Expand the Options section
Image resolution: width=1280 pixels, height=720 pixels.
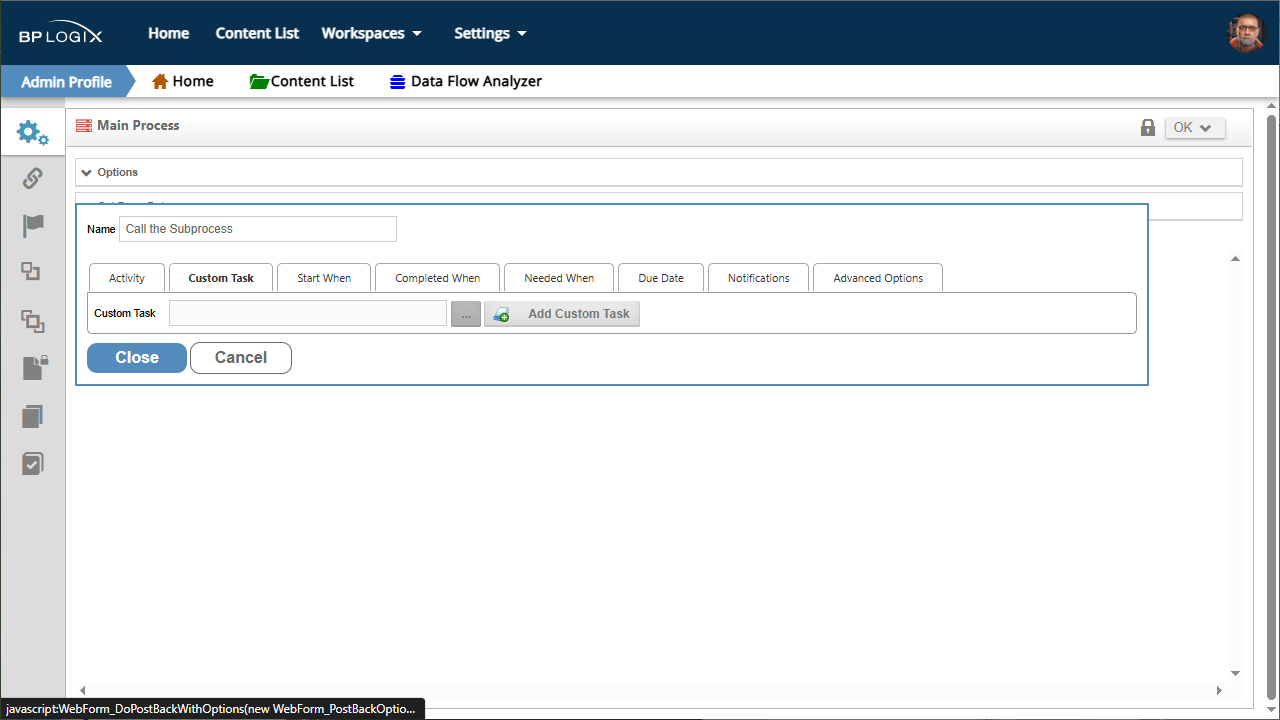tap(659, 172)
